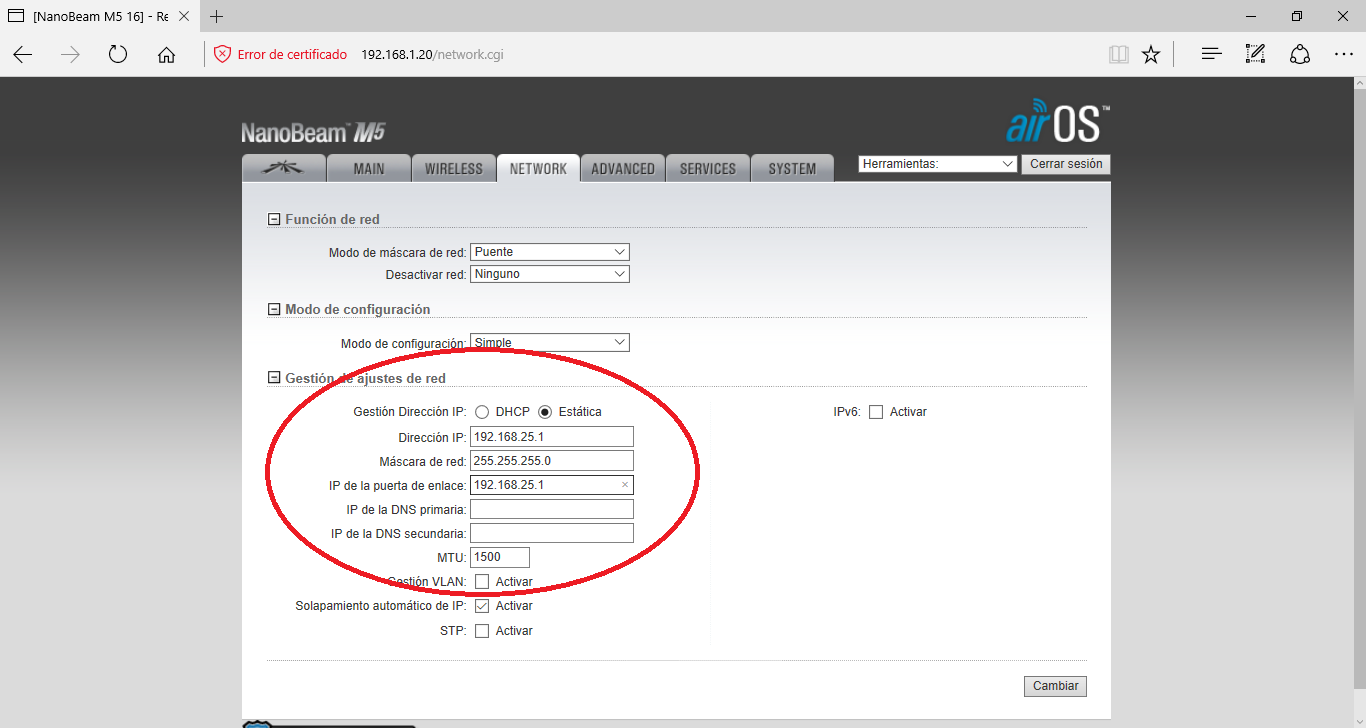Open the Ubiquiti logo tab
The image size is (1366, 728).
tap(284, 168)
